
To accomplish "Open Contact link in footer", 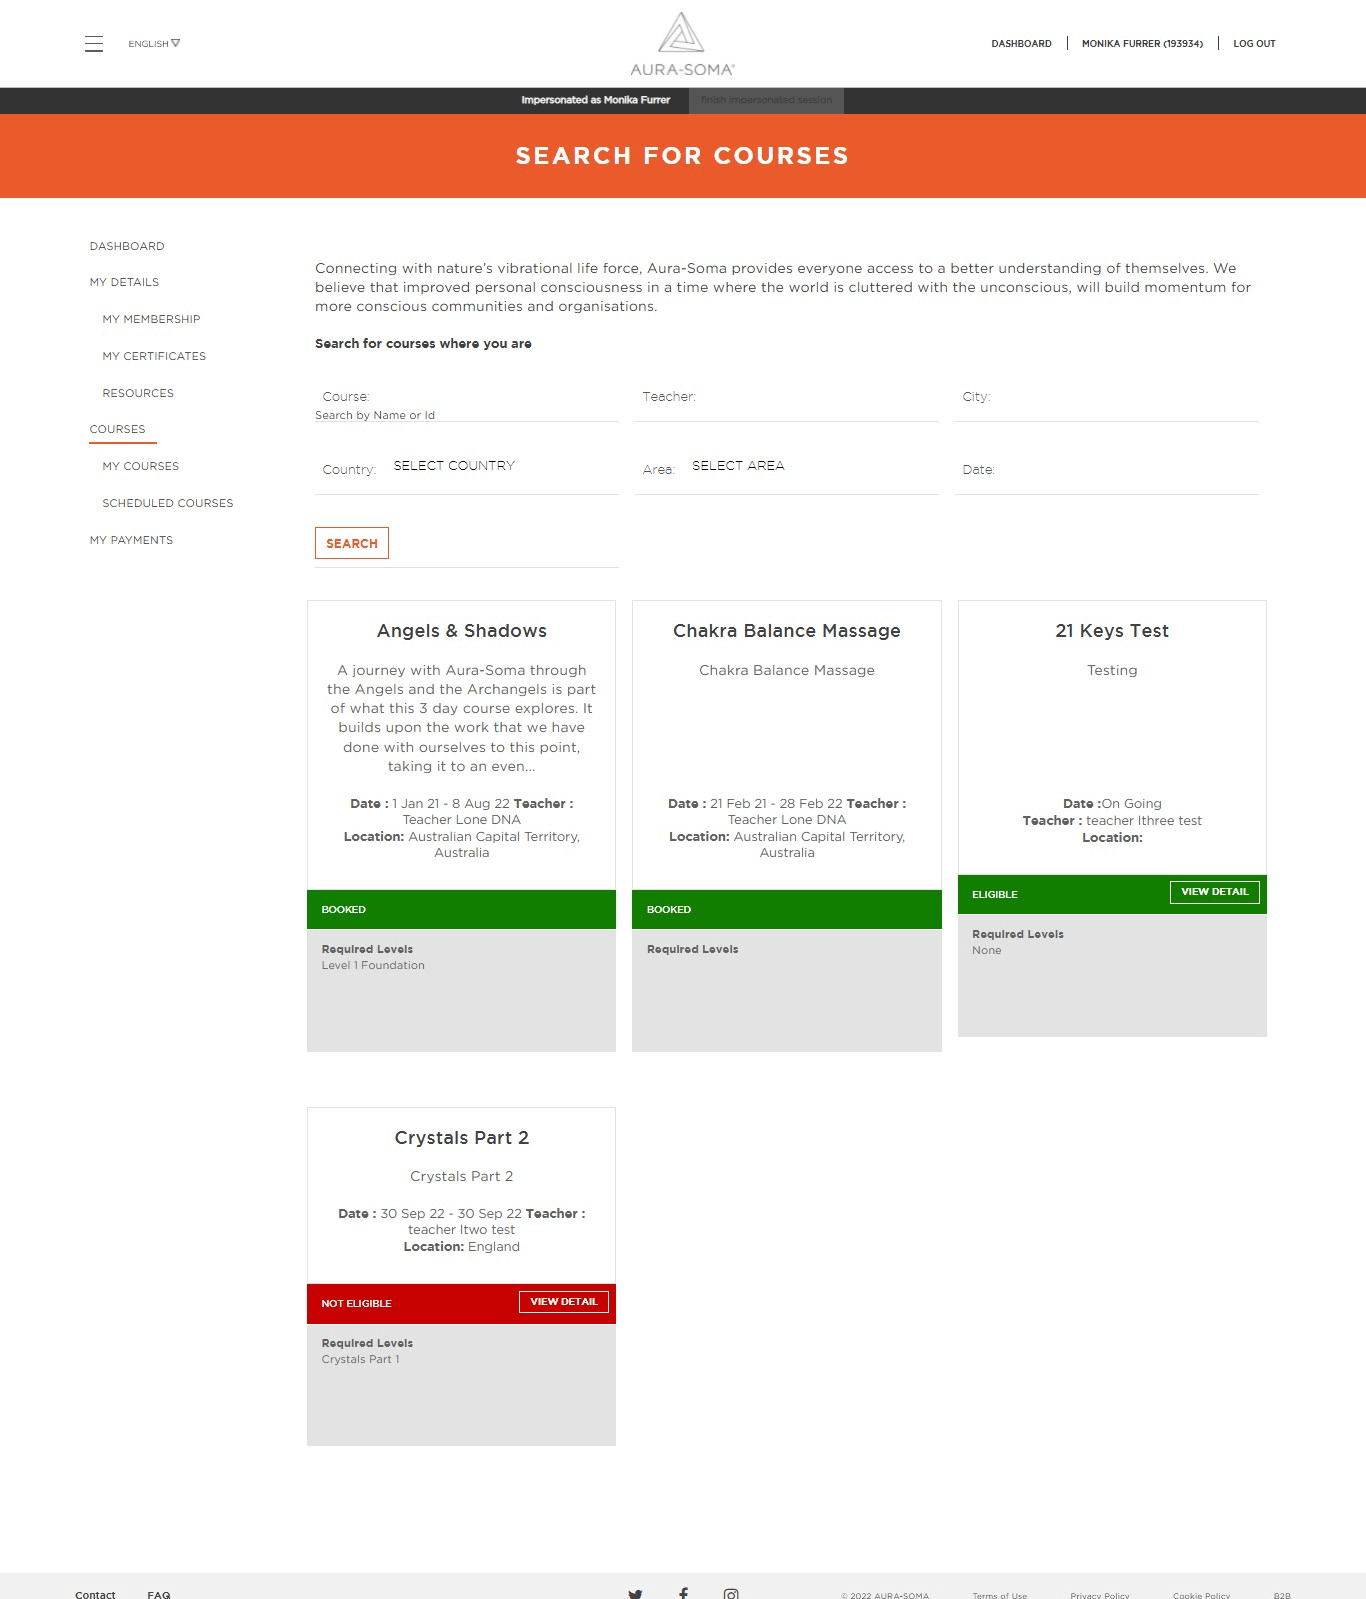I will (95, 1594).
